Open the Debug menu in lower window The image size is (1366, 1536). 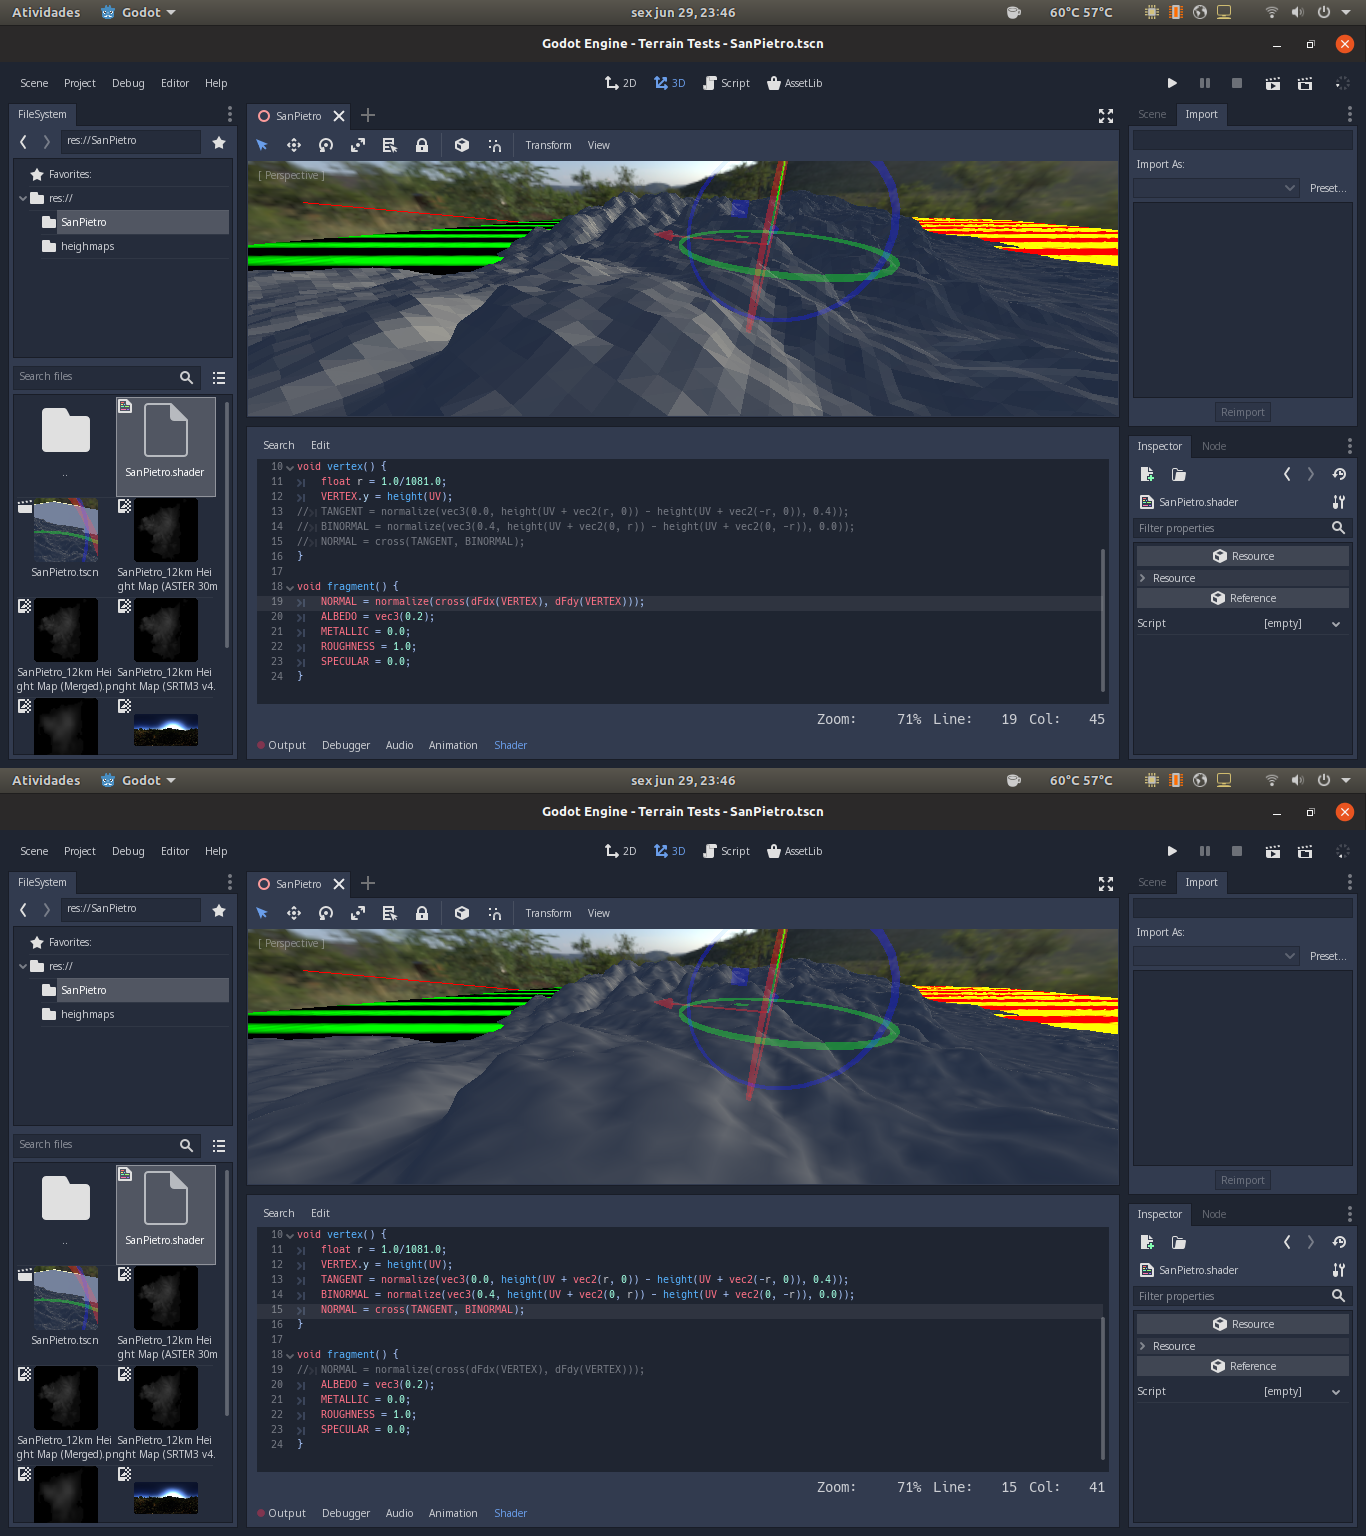pyautogui.click(x=128, y=851)
